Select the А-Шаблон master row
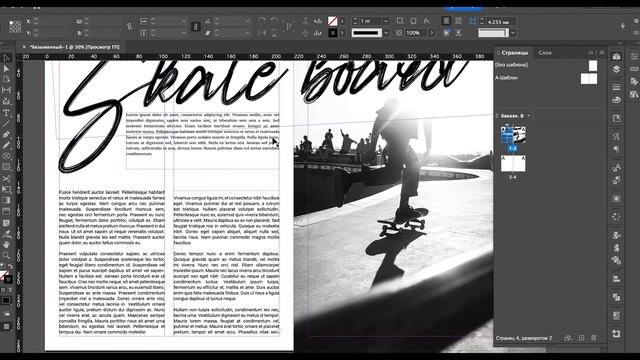Viewport: 640px width, 360px height. pos(546,78)
